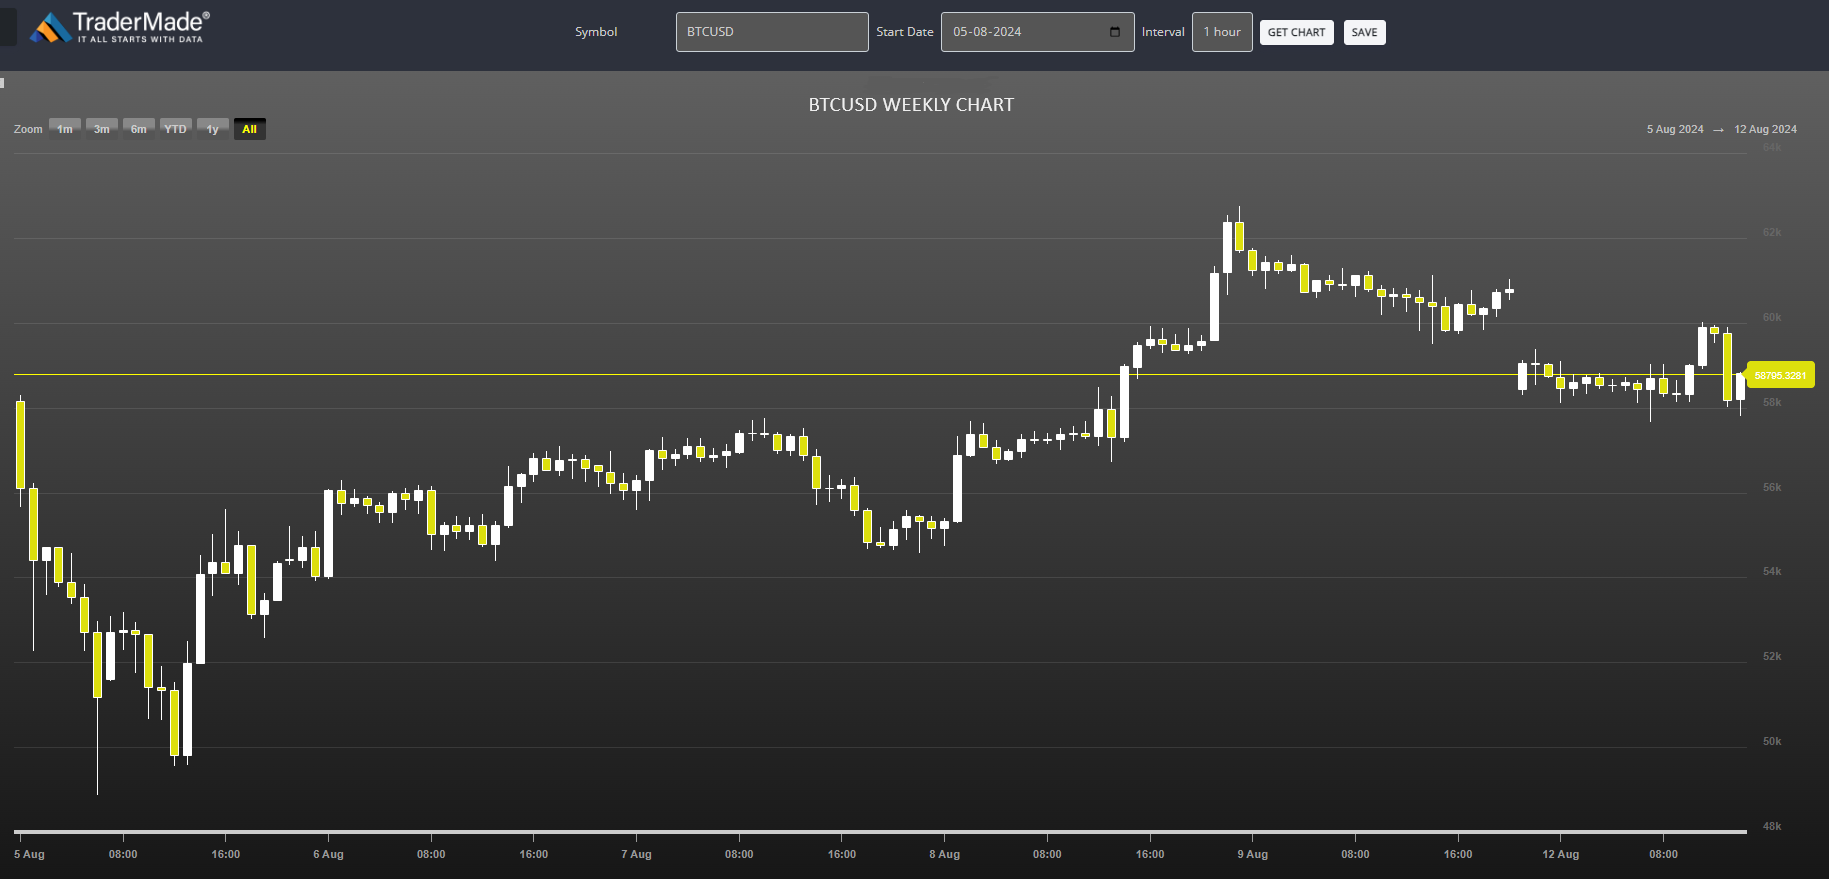The width and height of the screenshot is (1829, 879).
Task: Click the Interval label text
Action: click(1163, 32)
